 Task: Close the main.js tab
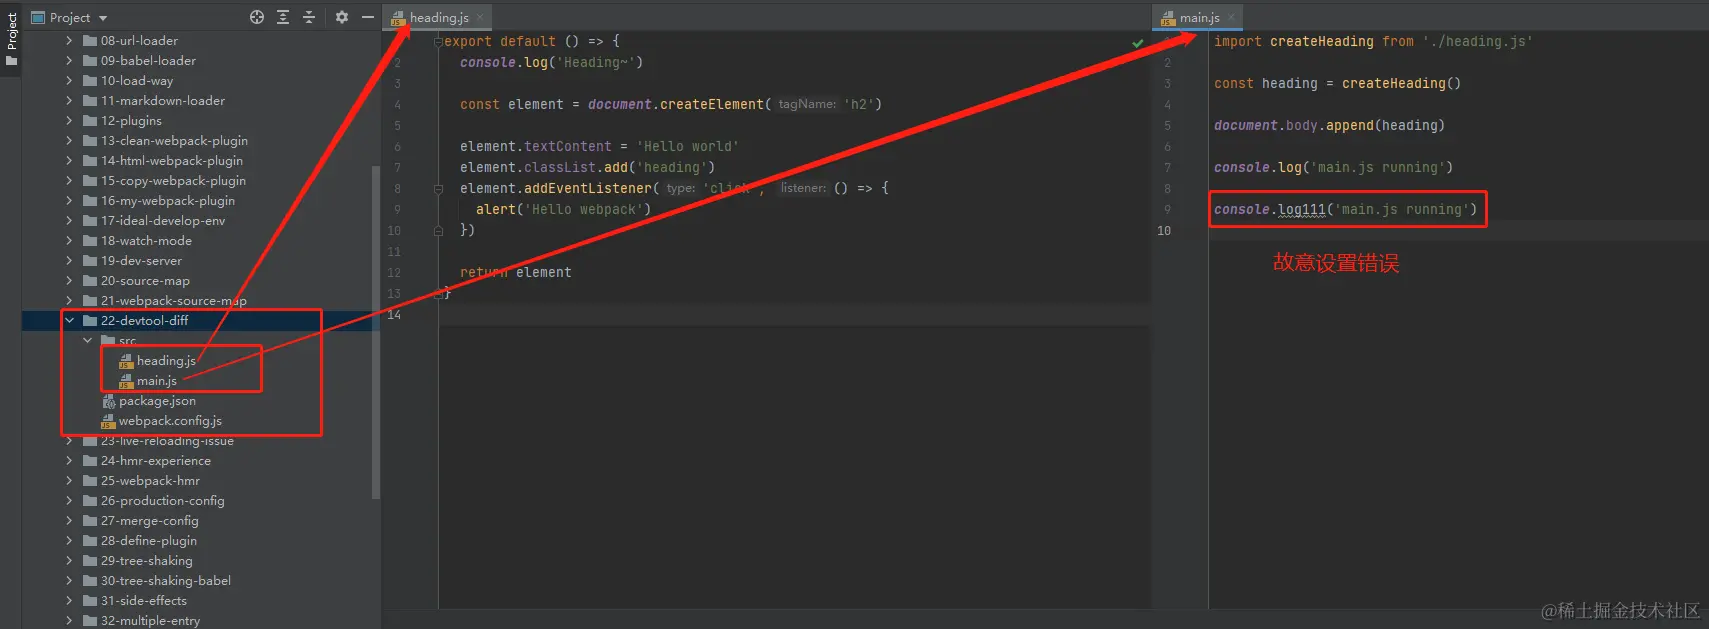[x=1232, y=17]
